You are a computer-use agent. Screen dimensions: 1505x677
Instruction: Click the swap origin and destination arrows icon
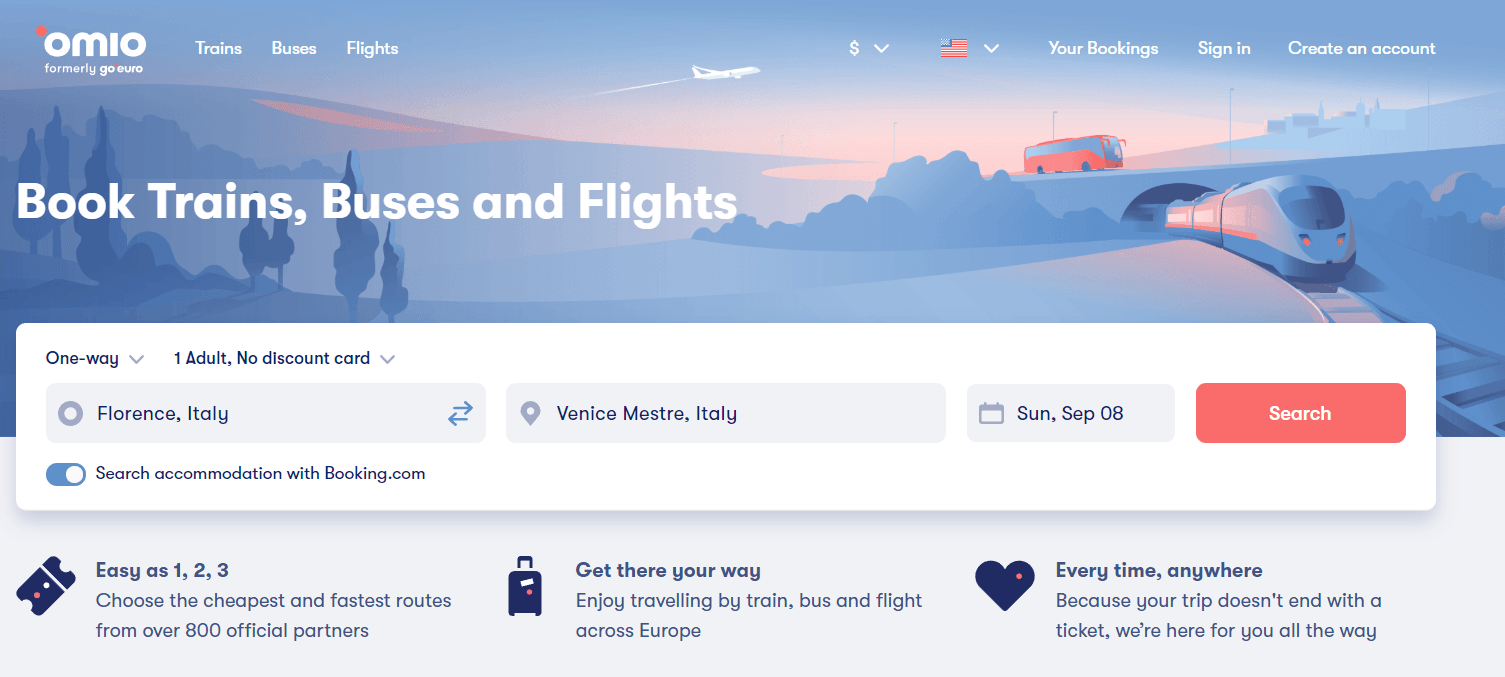coord(459,412)
